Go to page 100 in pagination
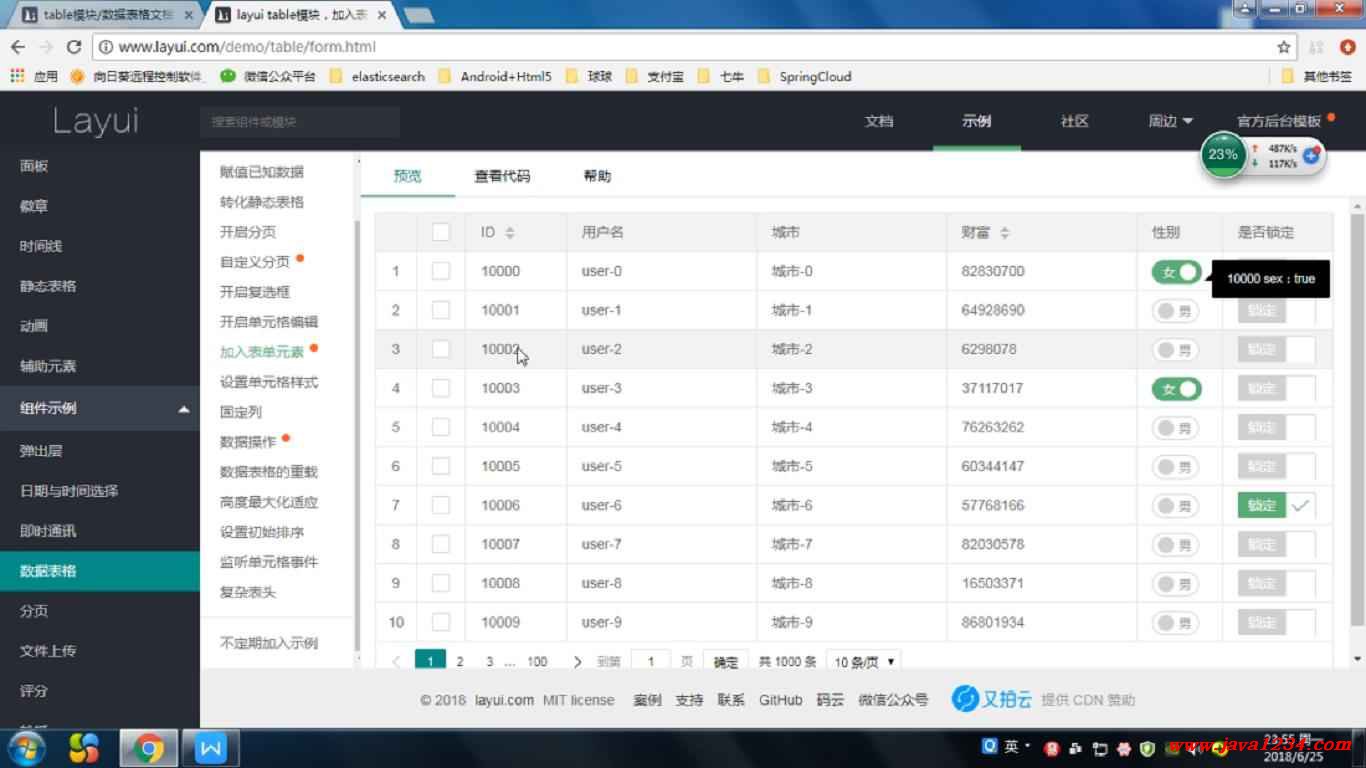This screenshot has height=768, width=1366. click(537, 662)
